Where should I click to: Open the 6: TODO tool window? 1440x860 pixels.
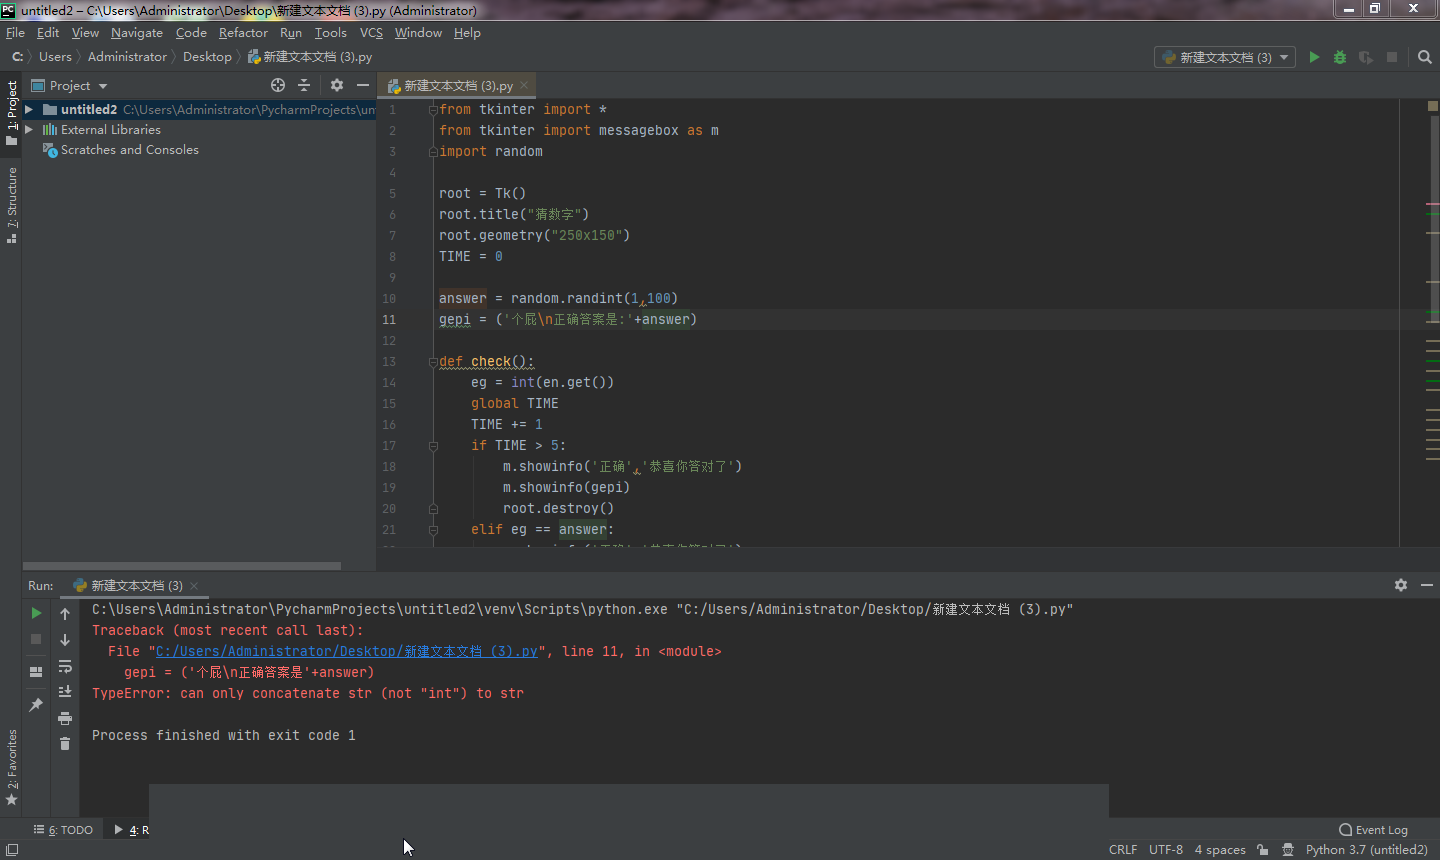[63, 830]
